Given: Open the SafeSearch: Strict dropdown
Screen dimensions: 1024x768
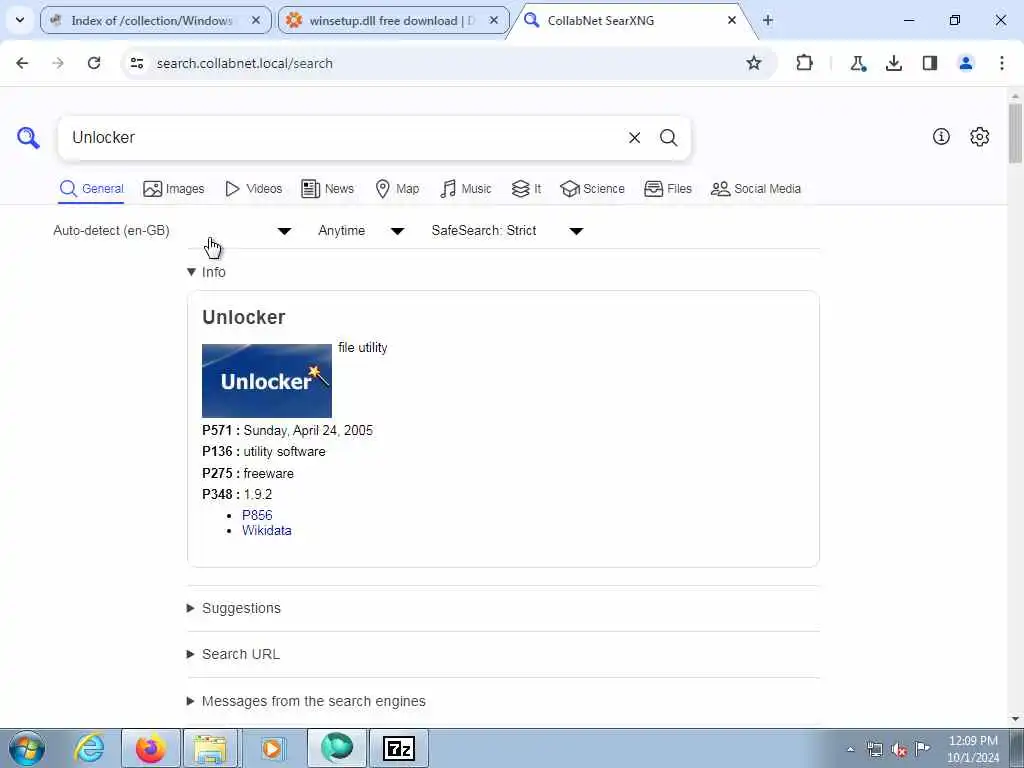Looking at the screenshot, I should click(x=507, y=231).
